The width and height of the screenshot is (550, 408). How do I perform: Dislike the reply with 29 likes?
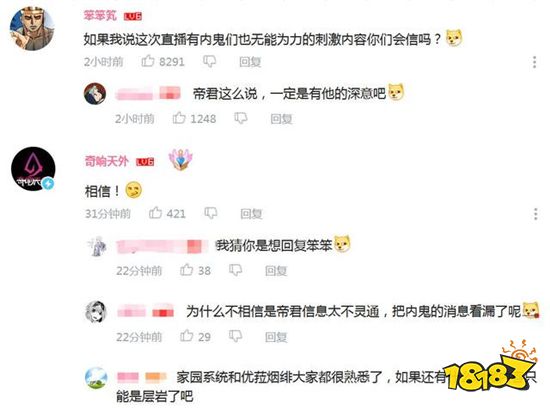click(235, 336)
